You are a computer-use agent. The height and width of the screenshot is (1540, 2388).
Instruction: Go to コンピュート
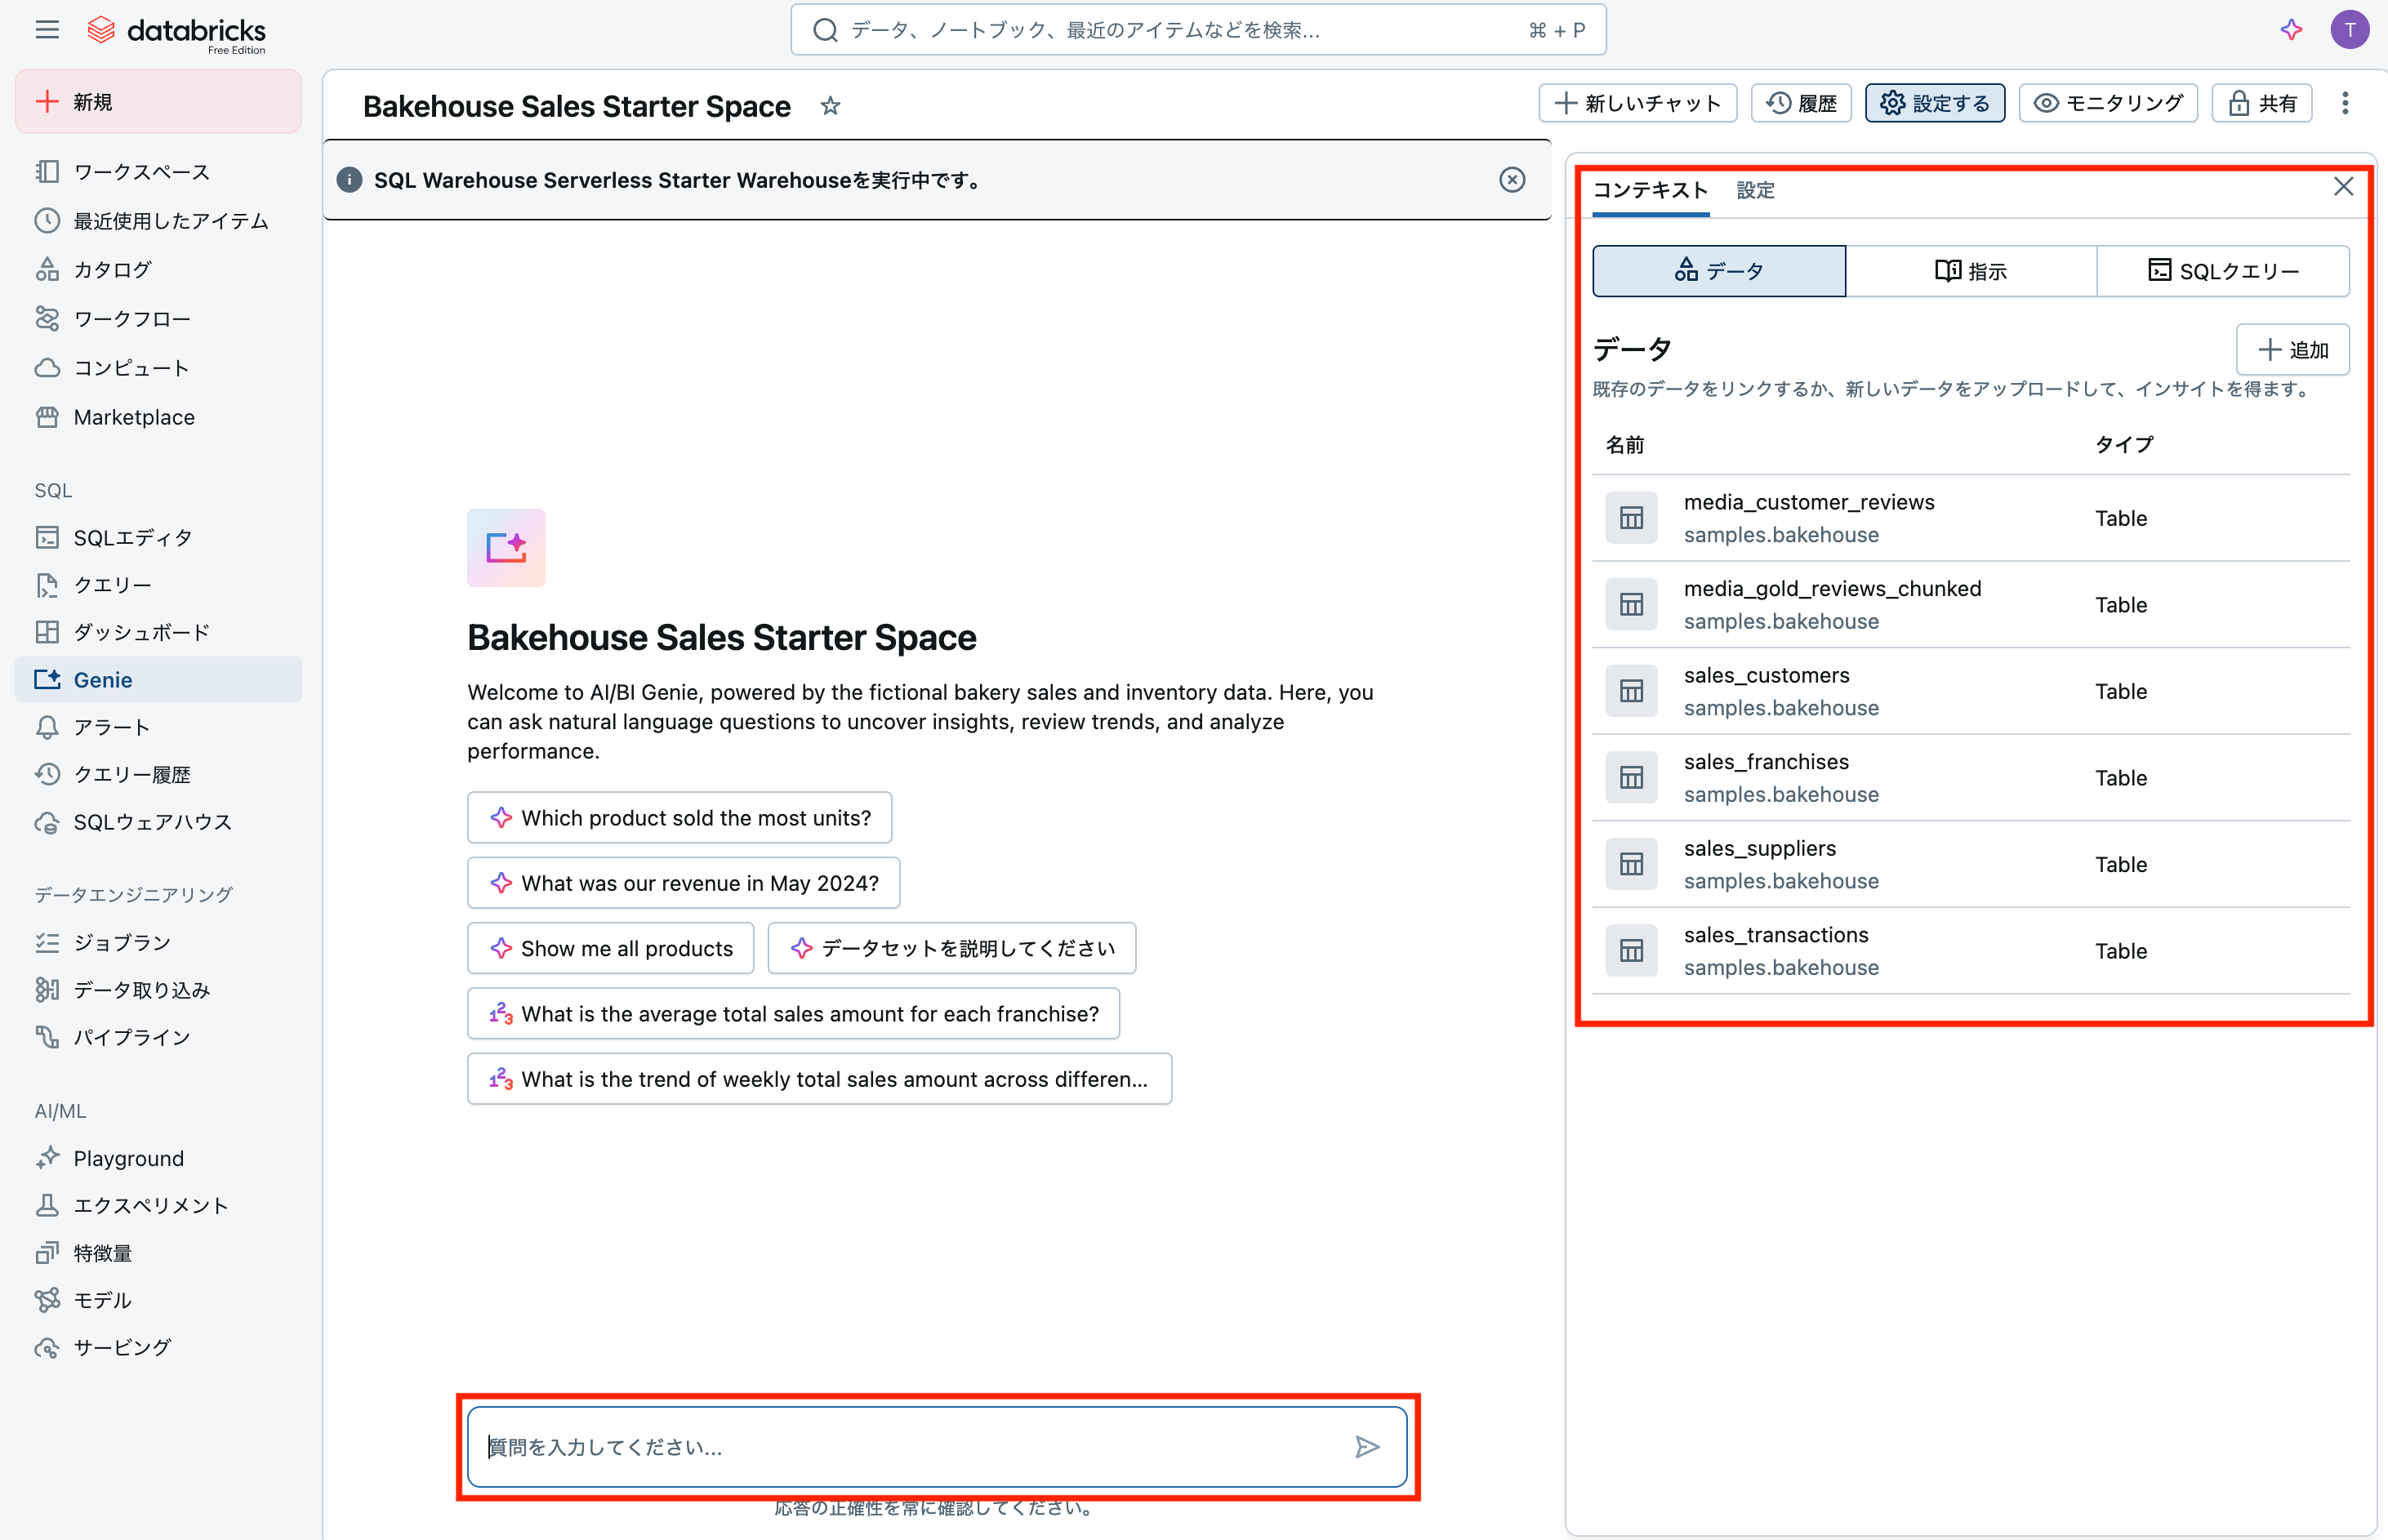(x=158, y=368)
